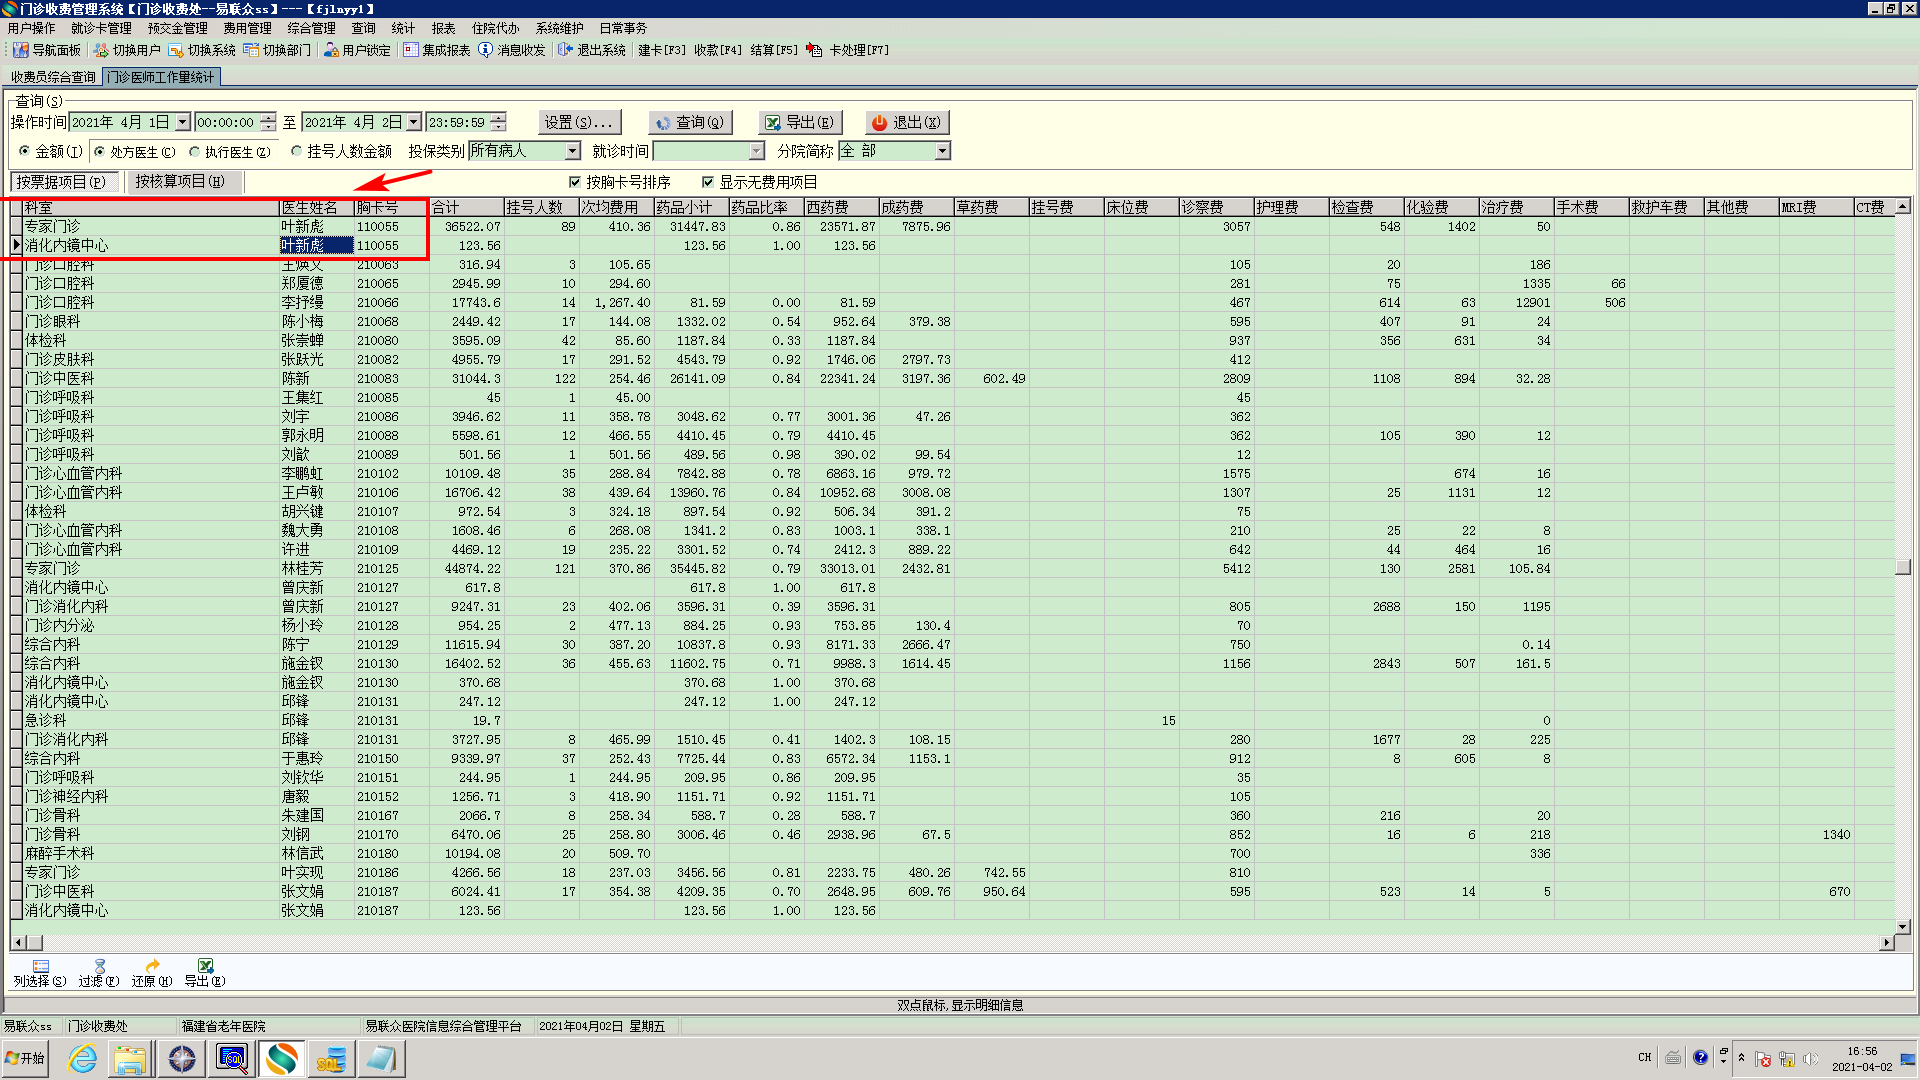
Task: Expand the 投保类别 dropdown
Action: point(573,151)
